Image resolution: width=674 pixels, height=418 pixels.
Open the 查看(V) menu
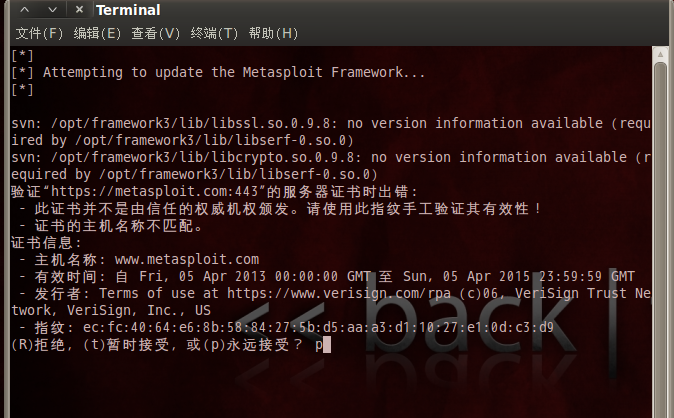pyautogui.click(x=155, y=33)
